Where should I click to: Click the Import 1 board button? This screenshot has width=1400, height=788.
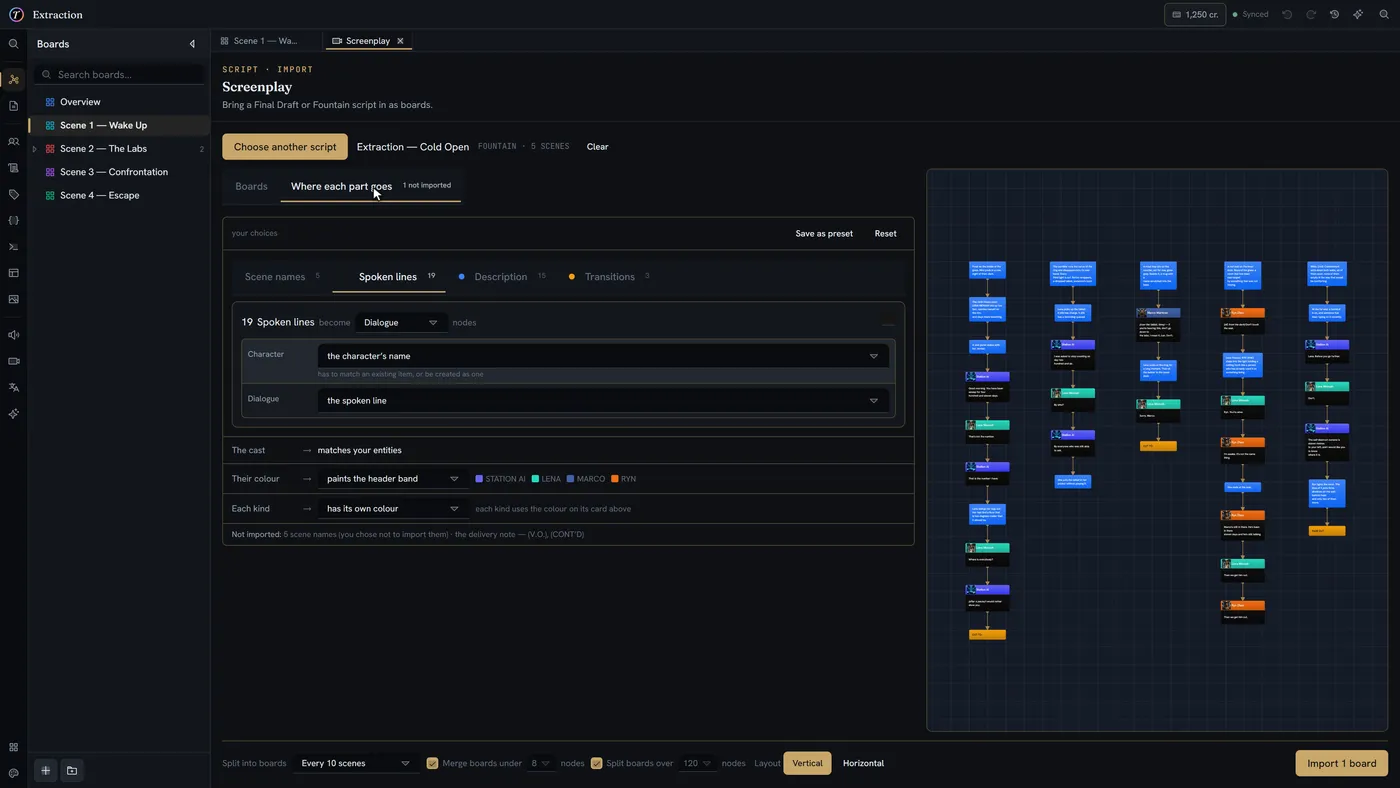coord(1342,763)
